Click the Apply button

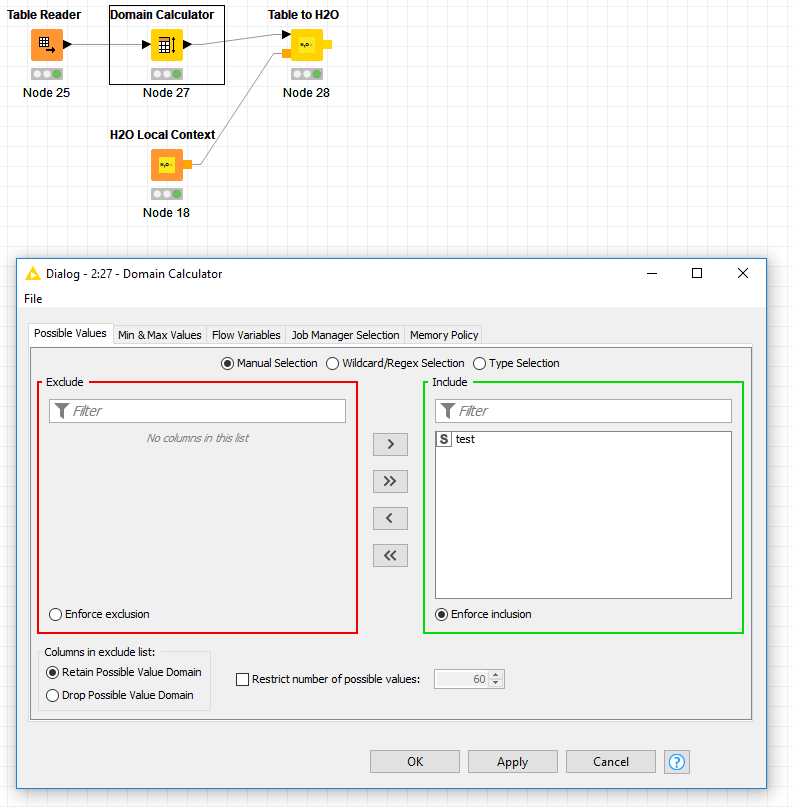512,762
